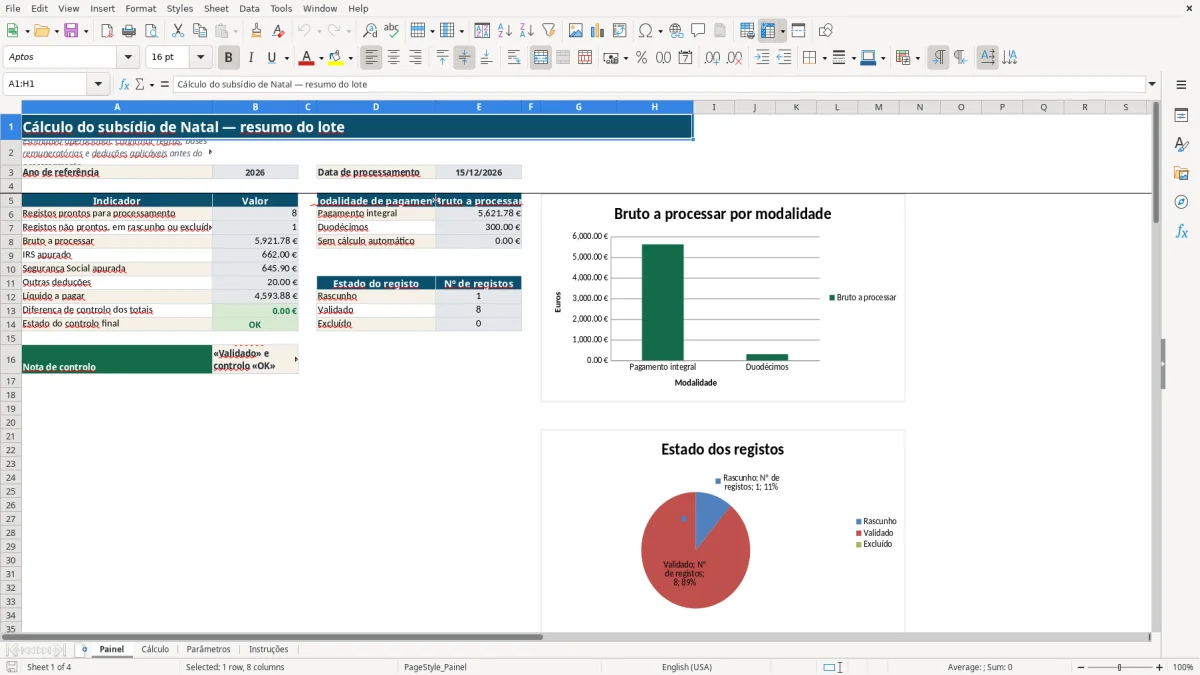Click the Merge and Center cells icon

pos(541,58)
